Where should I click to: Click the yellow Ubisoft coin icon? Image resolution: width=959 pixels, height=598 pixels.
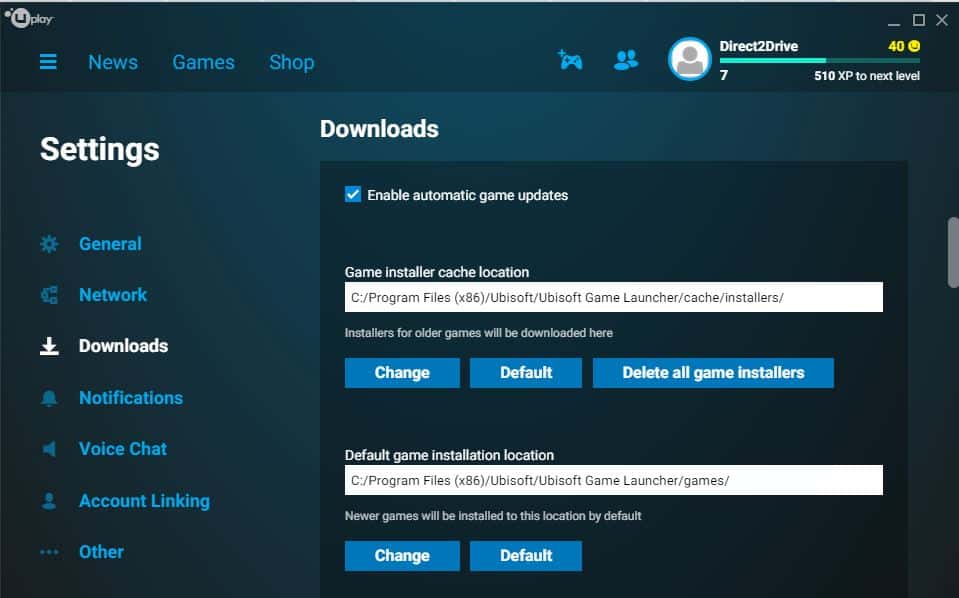pos(914,46)
